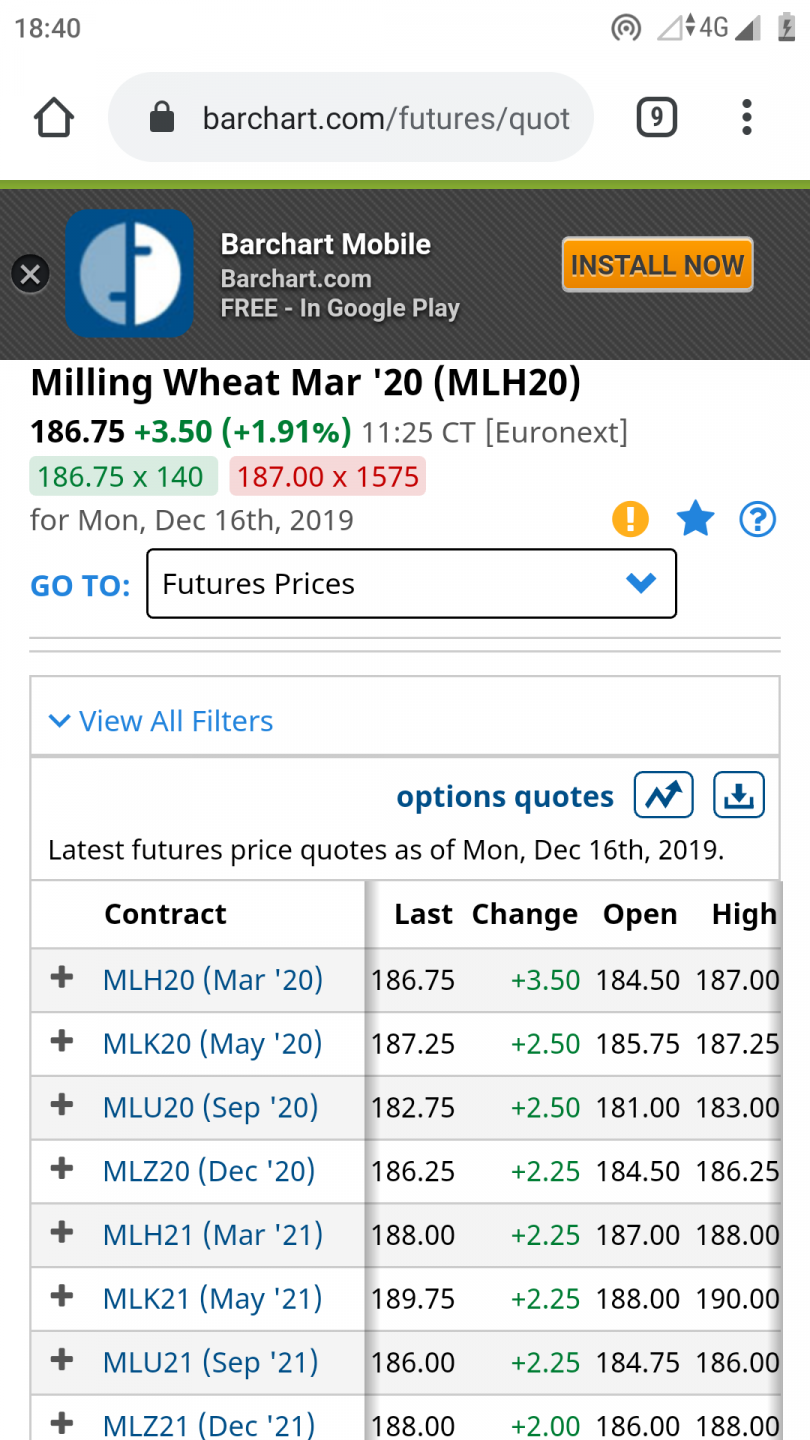810x1440 pixels.
Task: Dismiss the Barchart Mobile ad banner
Action: [x=30, y=273]
